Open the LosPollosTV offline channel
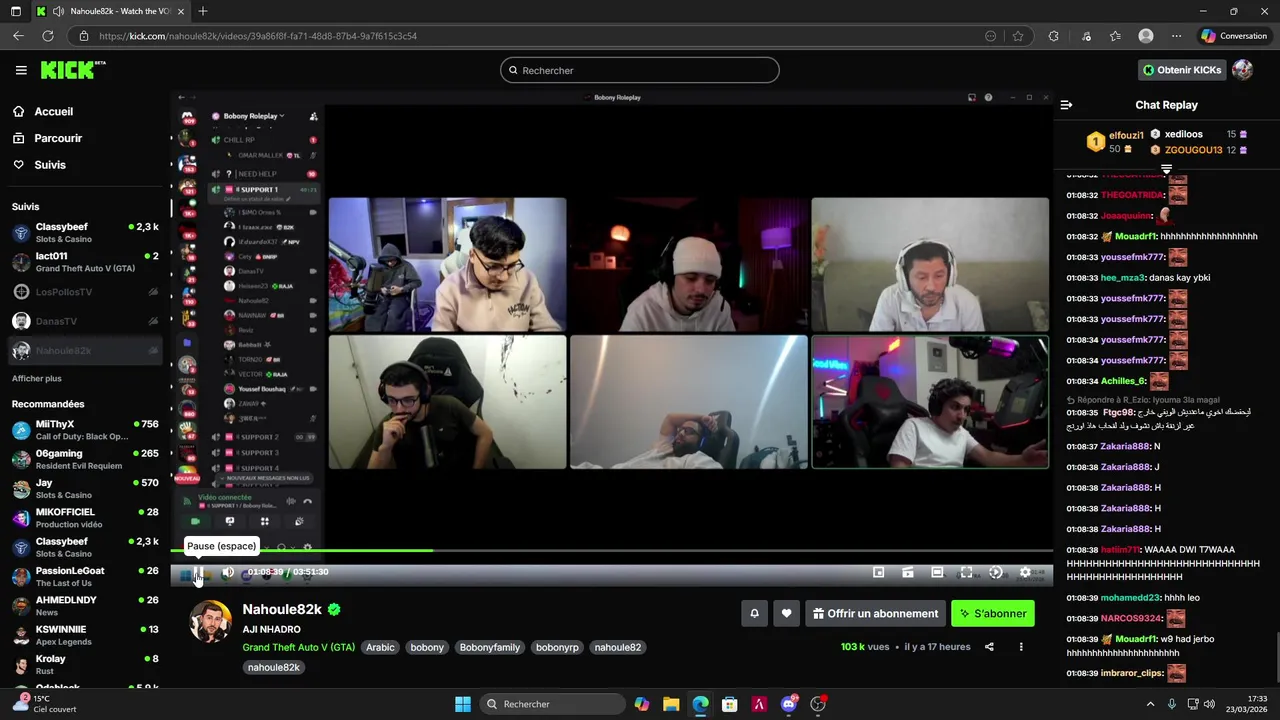 click(x=86, y=292)
